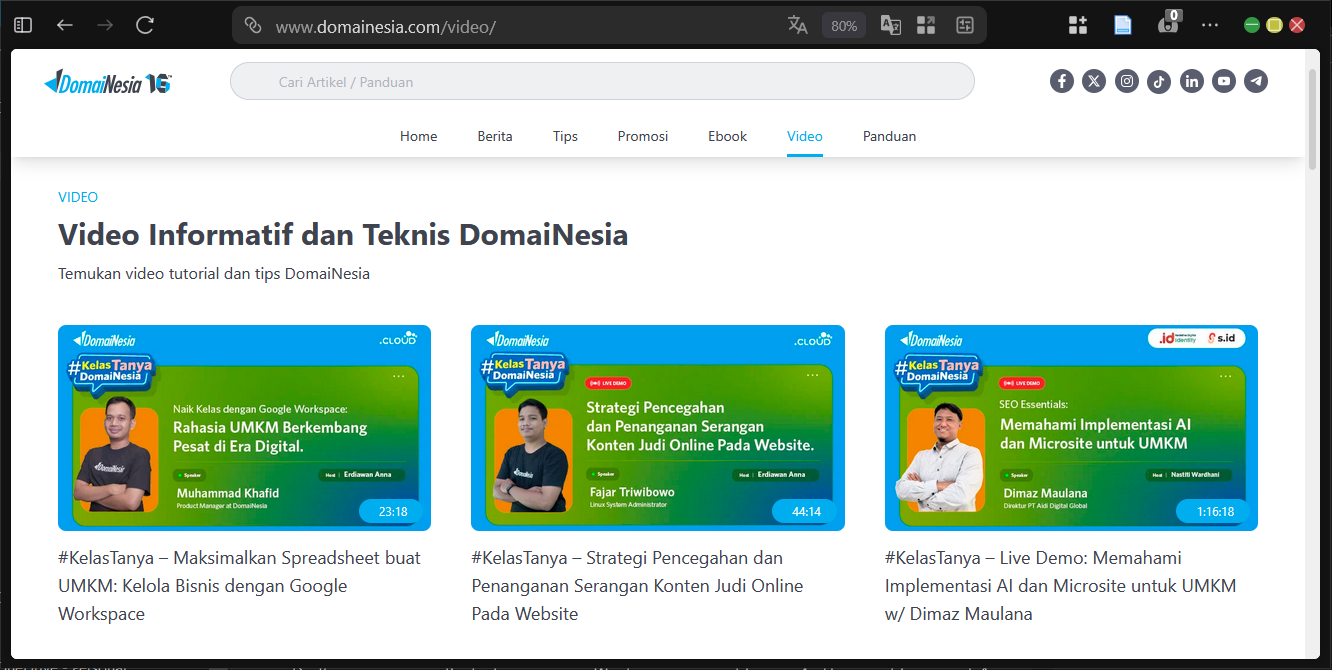Click the translate page icon in toolbar

(x=798, y=25)
